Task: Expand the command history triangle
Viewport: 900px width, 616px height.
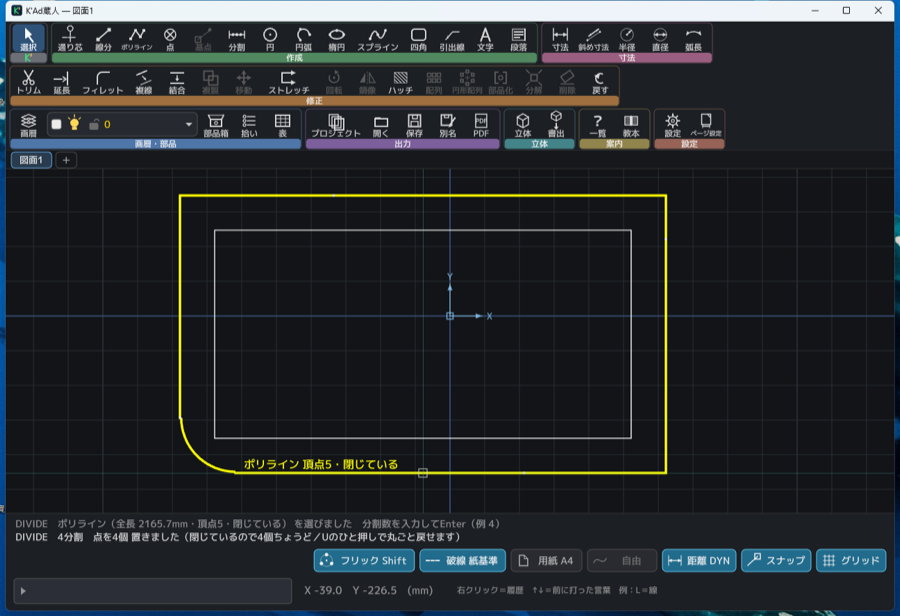Action: pos(23,591)
